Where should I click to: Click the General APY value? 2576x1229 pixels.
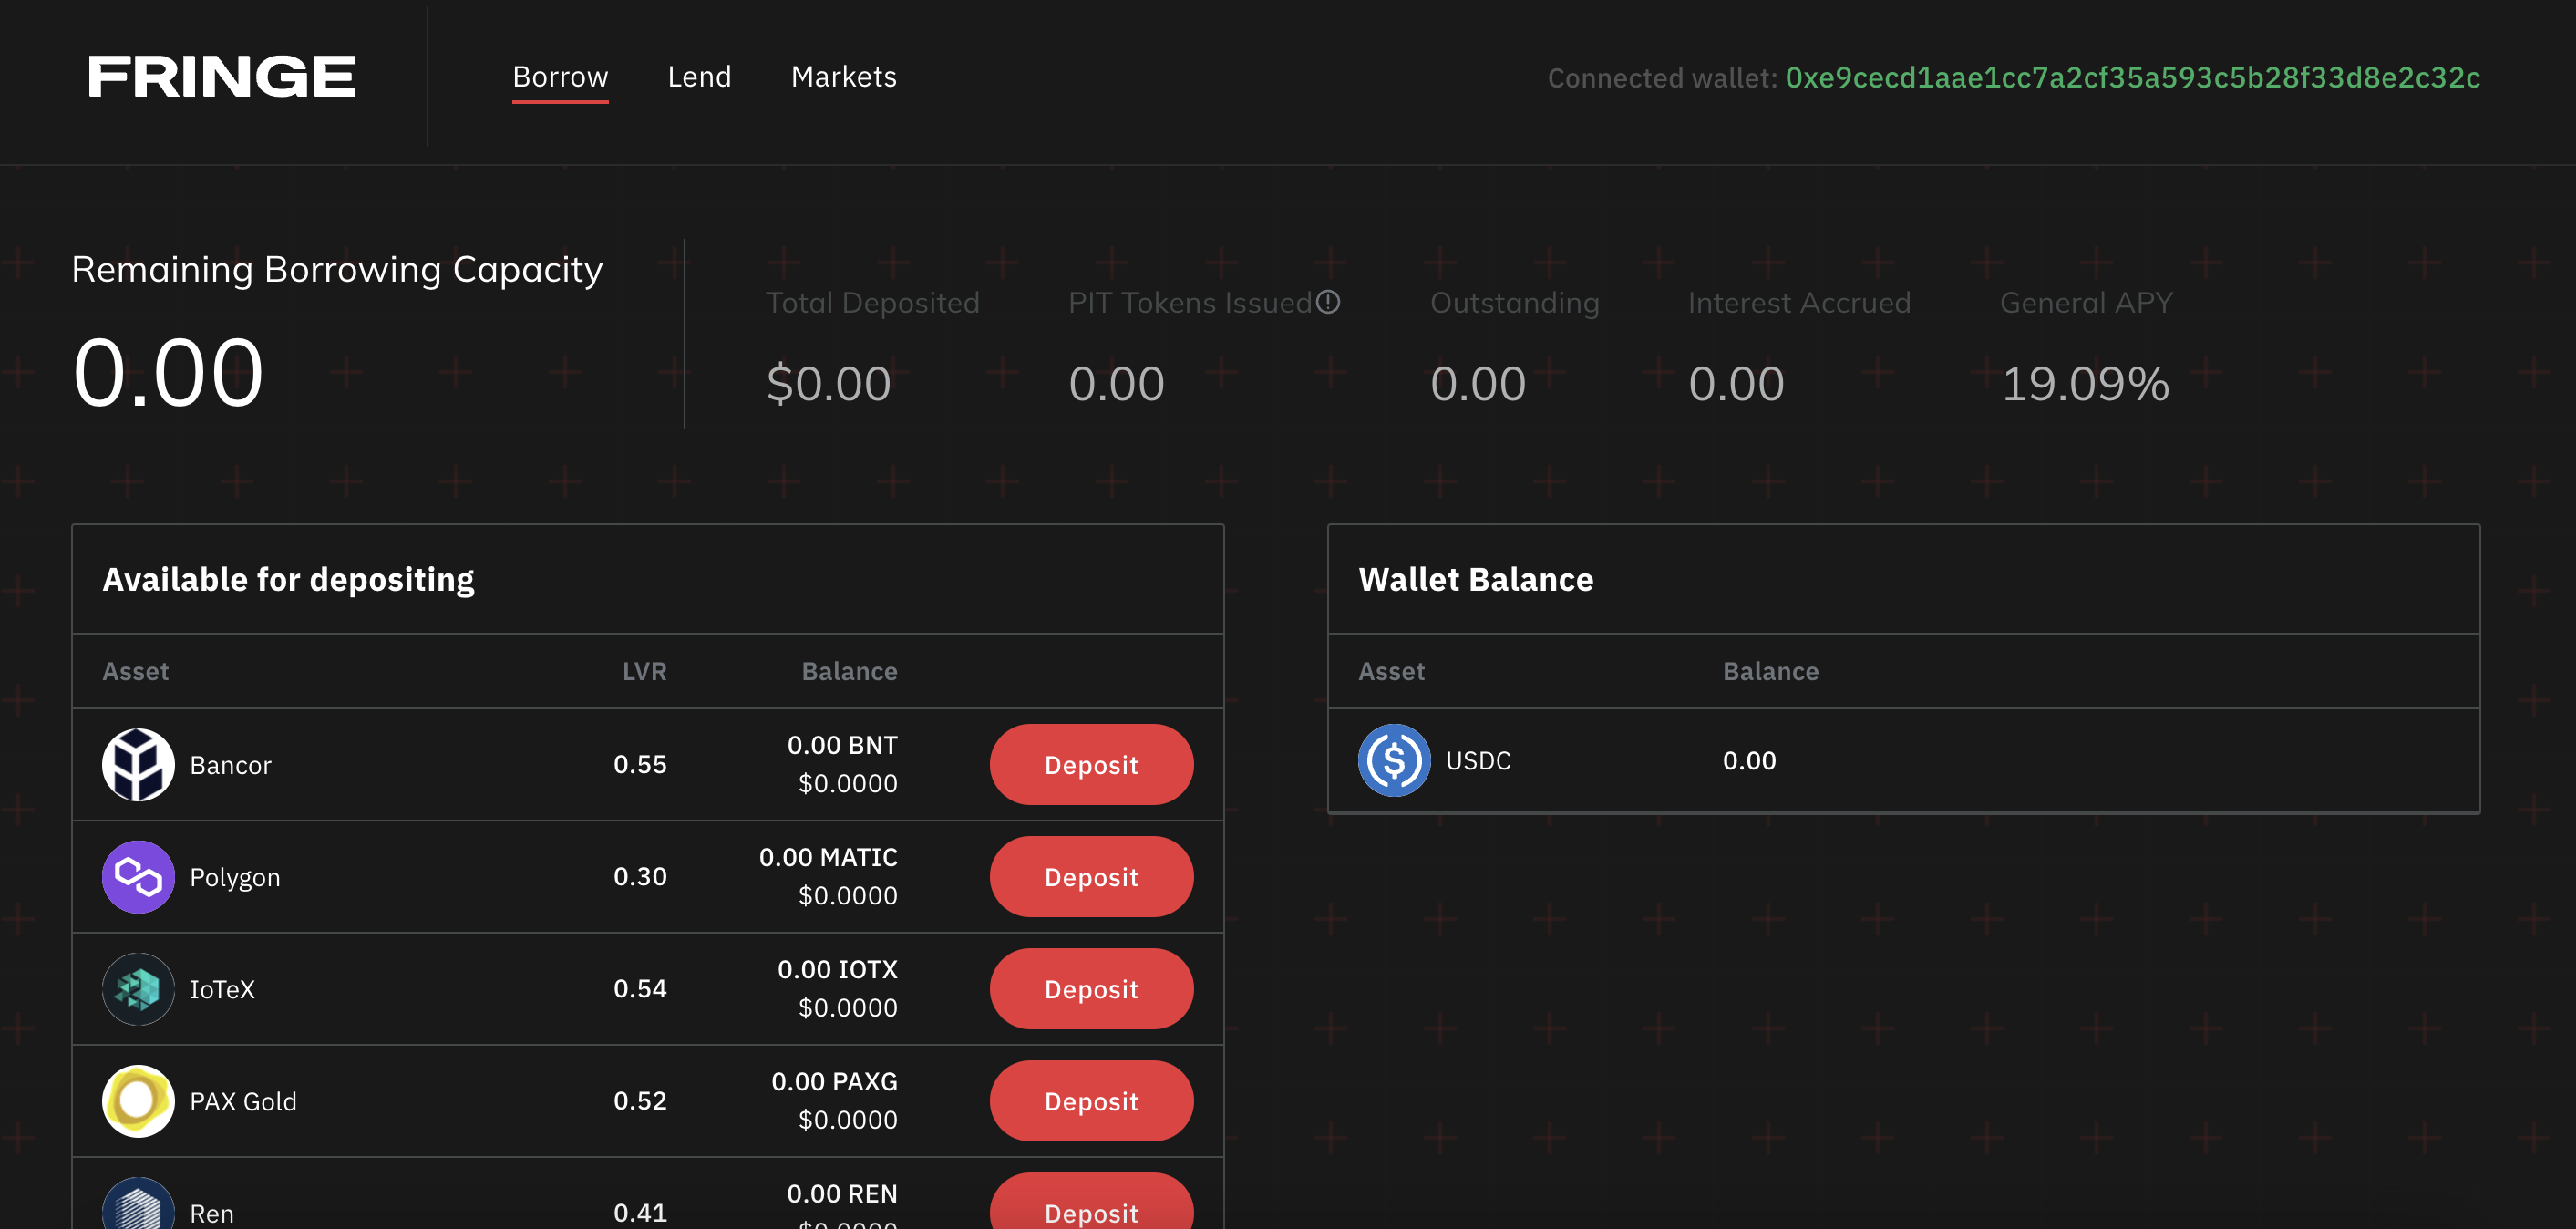point(2084,384)
